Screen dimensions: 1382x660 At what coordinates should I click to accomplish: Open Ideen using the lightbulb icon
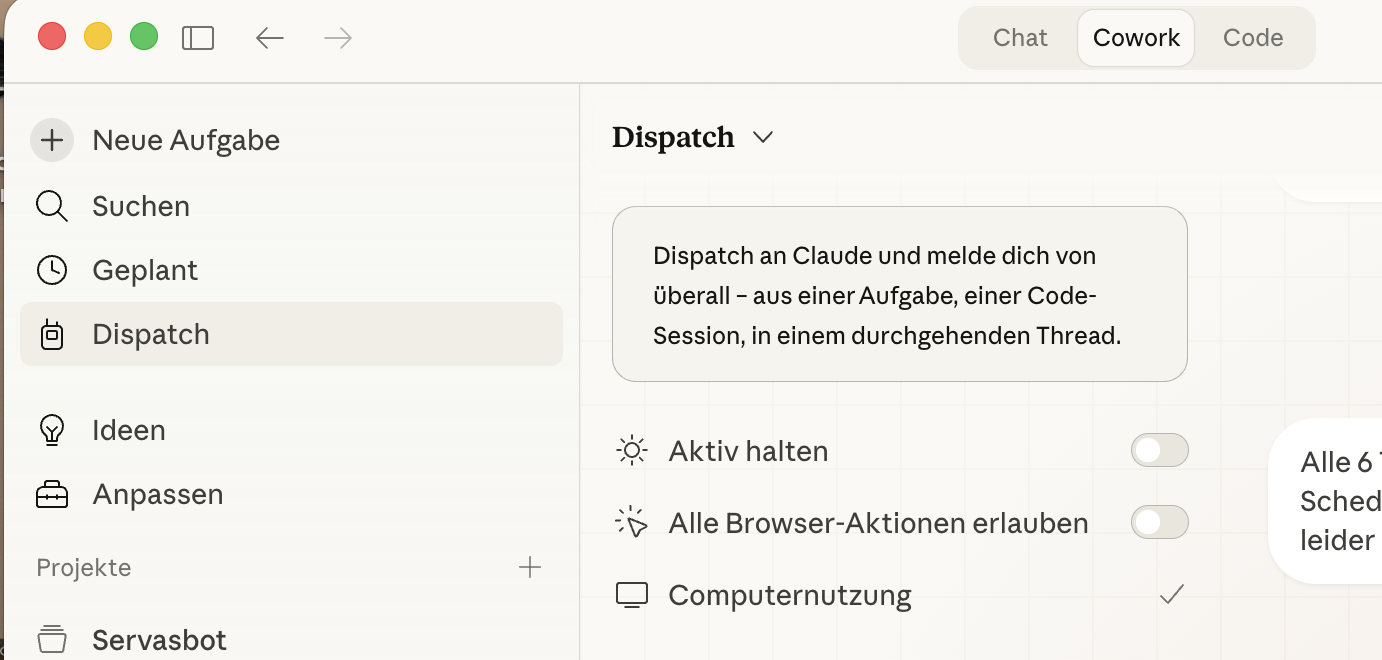(x=51, y=430)
